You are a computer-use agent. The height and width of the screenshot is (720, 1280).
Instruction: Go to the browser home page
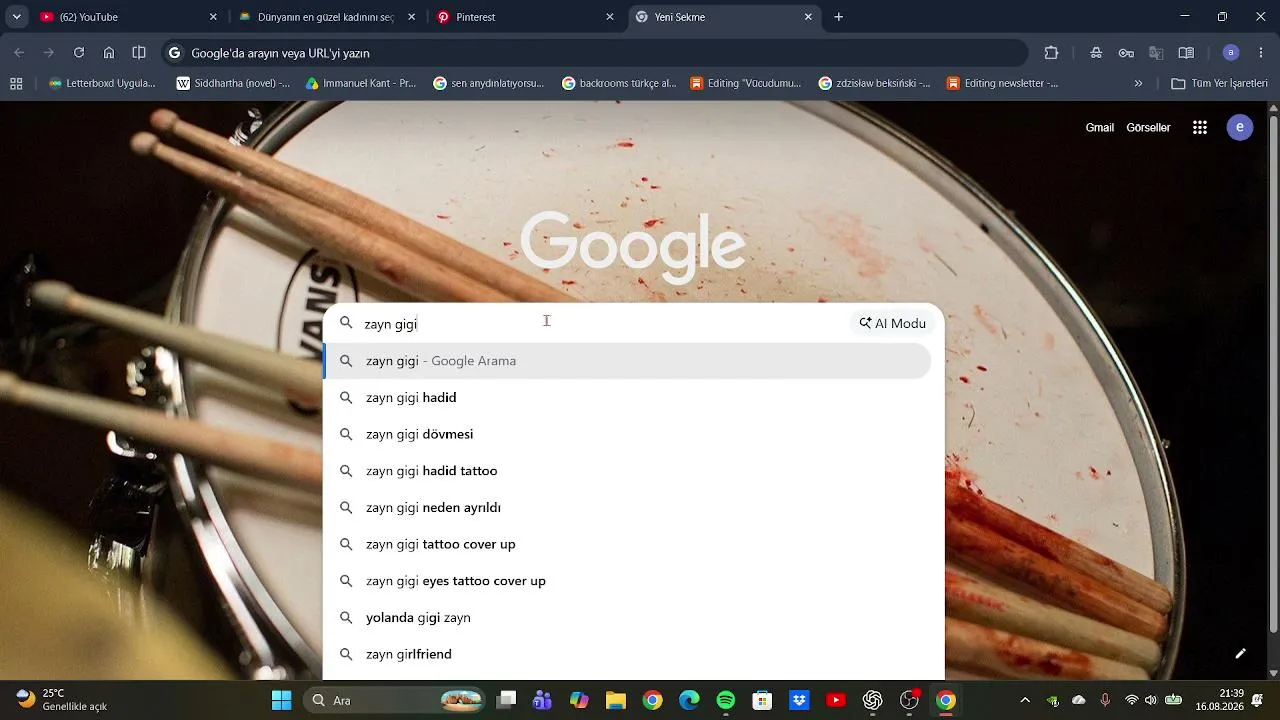pos(109,53)
